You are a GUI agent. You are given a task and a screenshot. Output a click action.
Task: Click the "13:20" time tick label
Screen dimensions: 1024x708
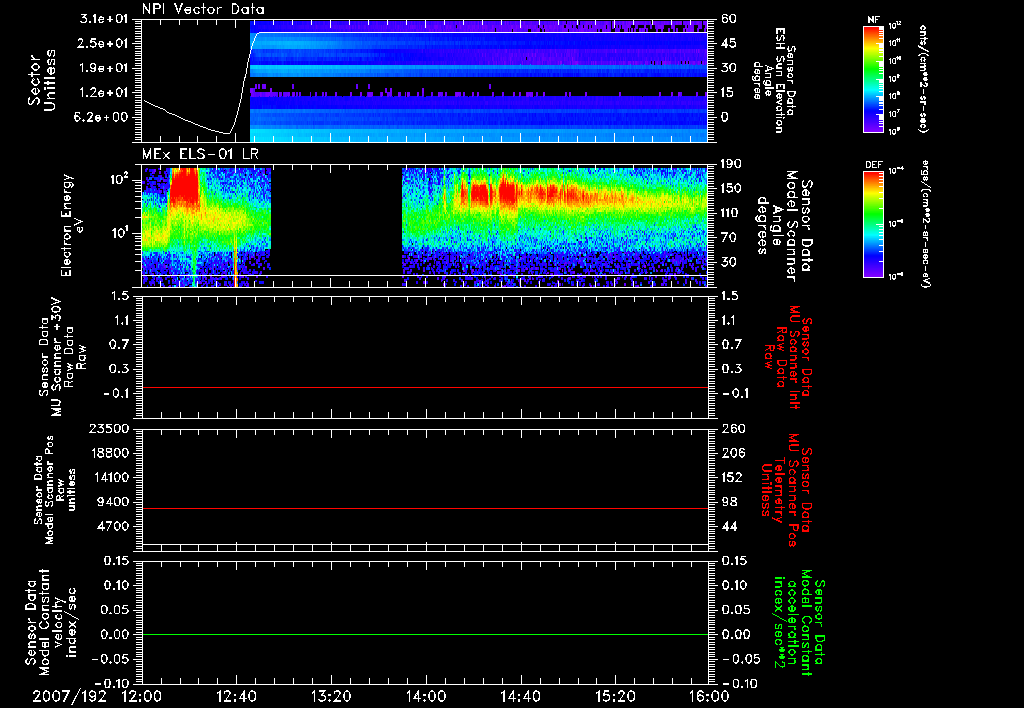(331, 696)
